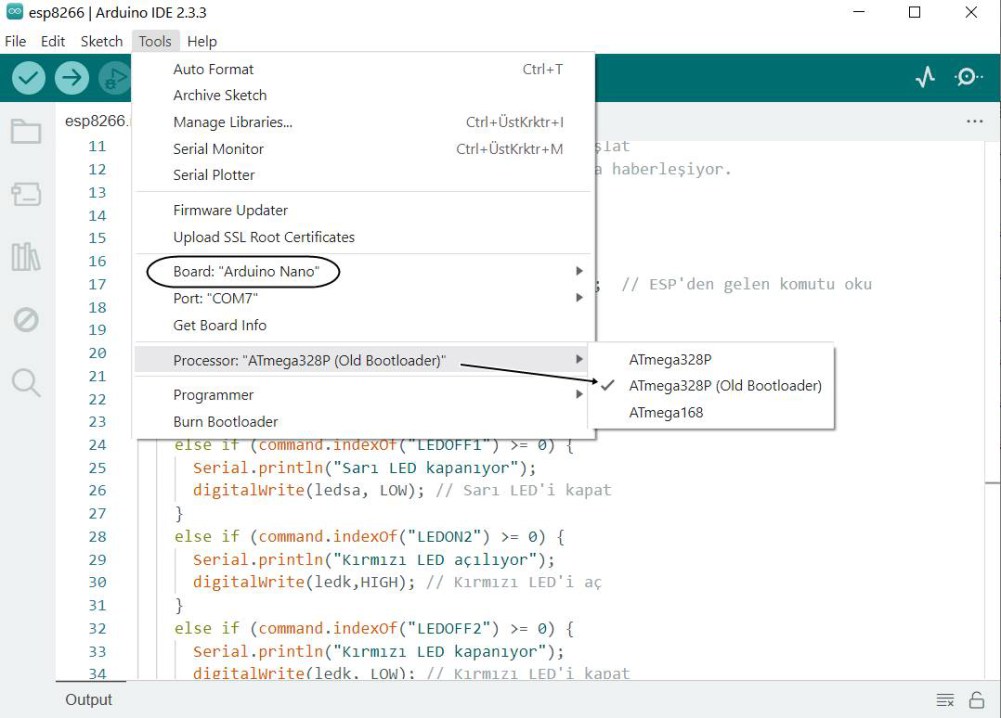Open Firmware Updater menu entry
1001x718 pixels.
(x=365, y=210)
